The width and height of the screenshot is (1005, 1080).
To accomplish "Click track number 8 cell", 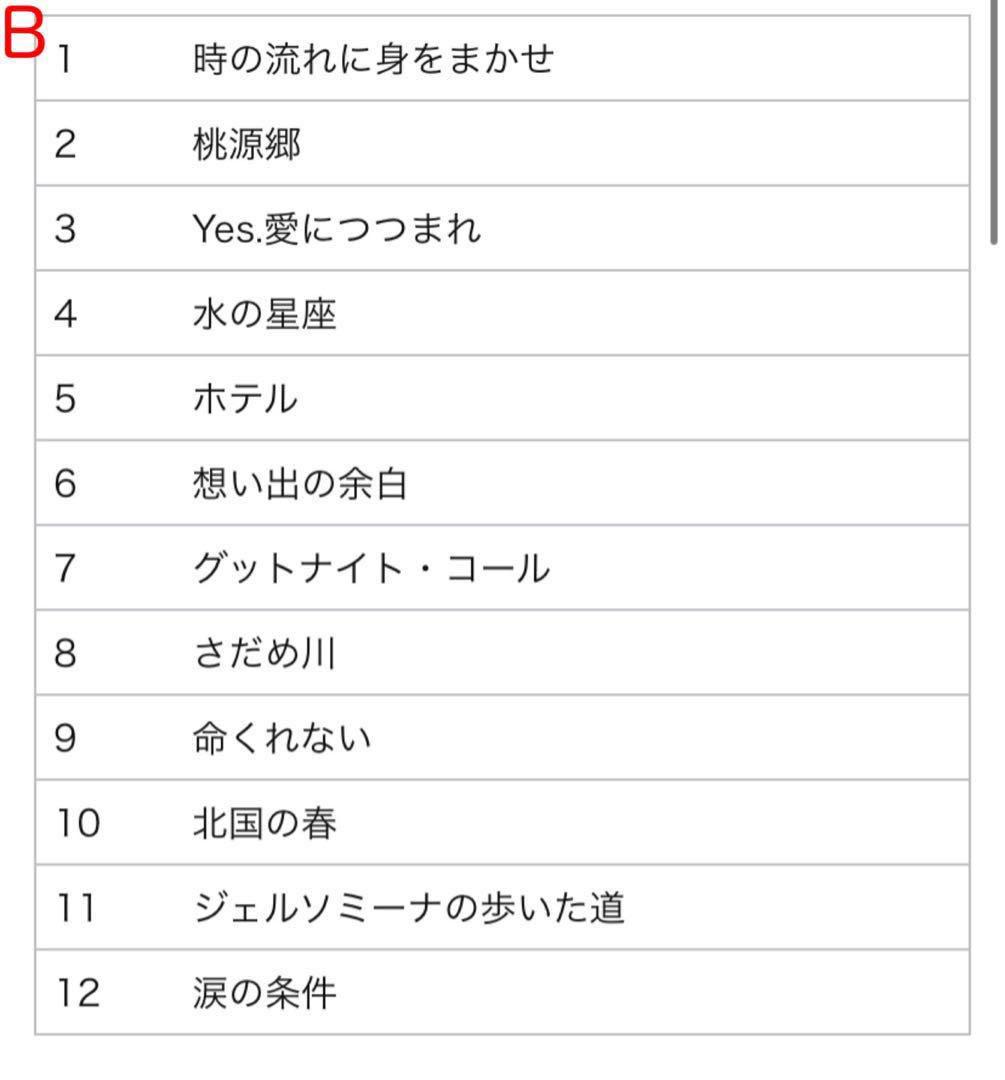I will click(x=66, y=655).
